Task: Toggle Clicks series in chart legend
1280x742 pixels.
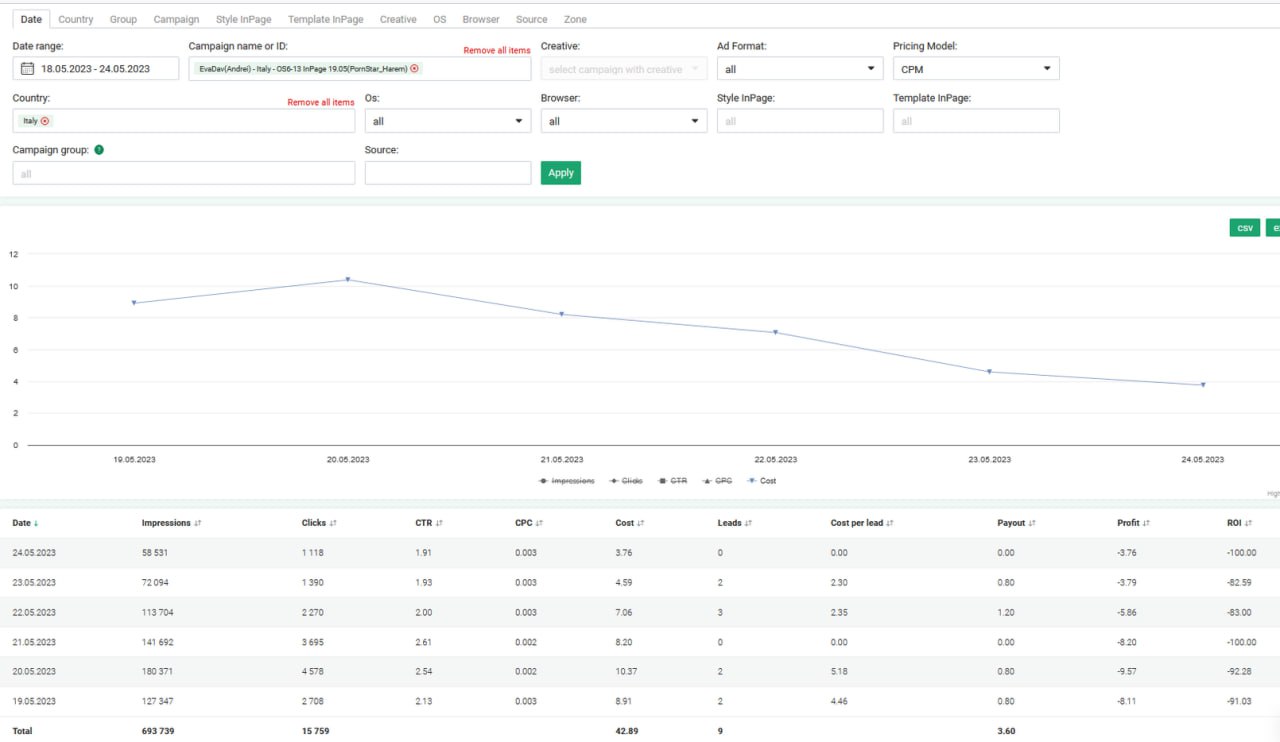Action: coord(626,481)
